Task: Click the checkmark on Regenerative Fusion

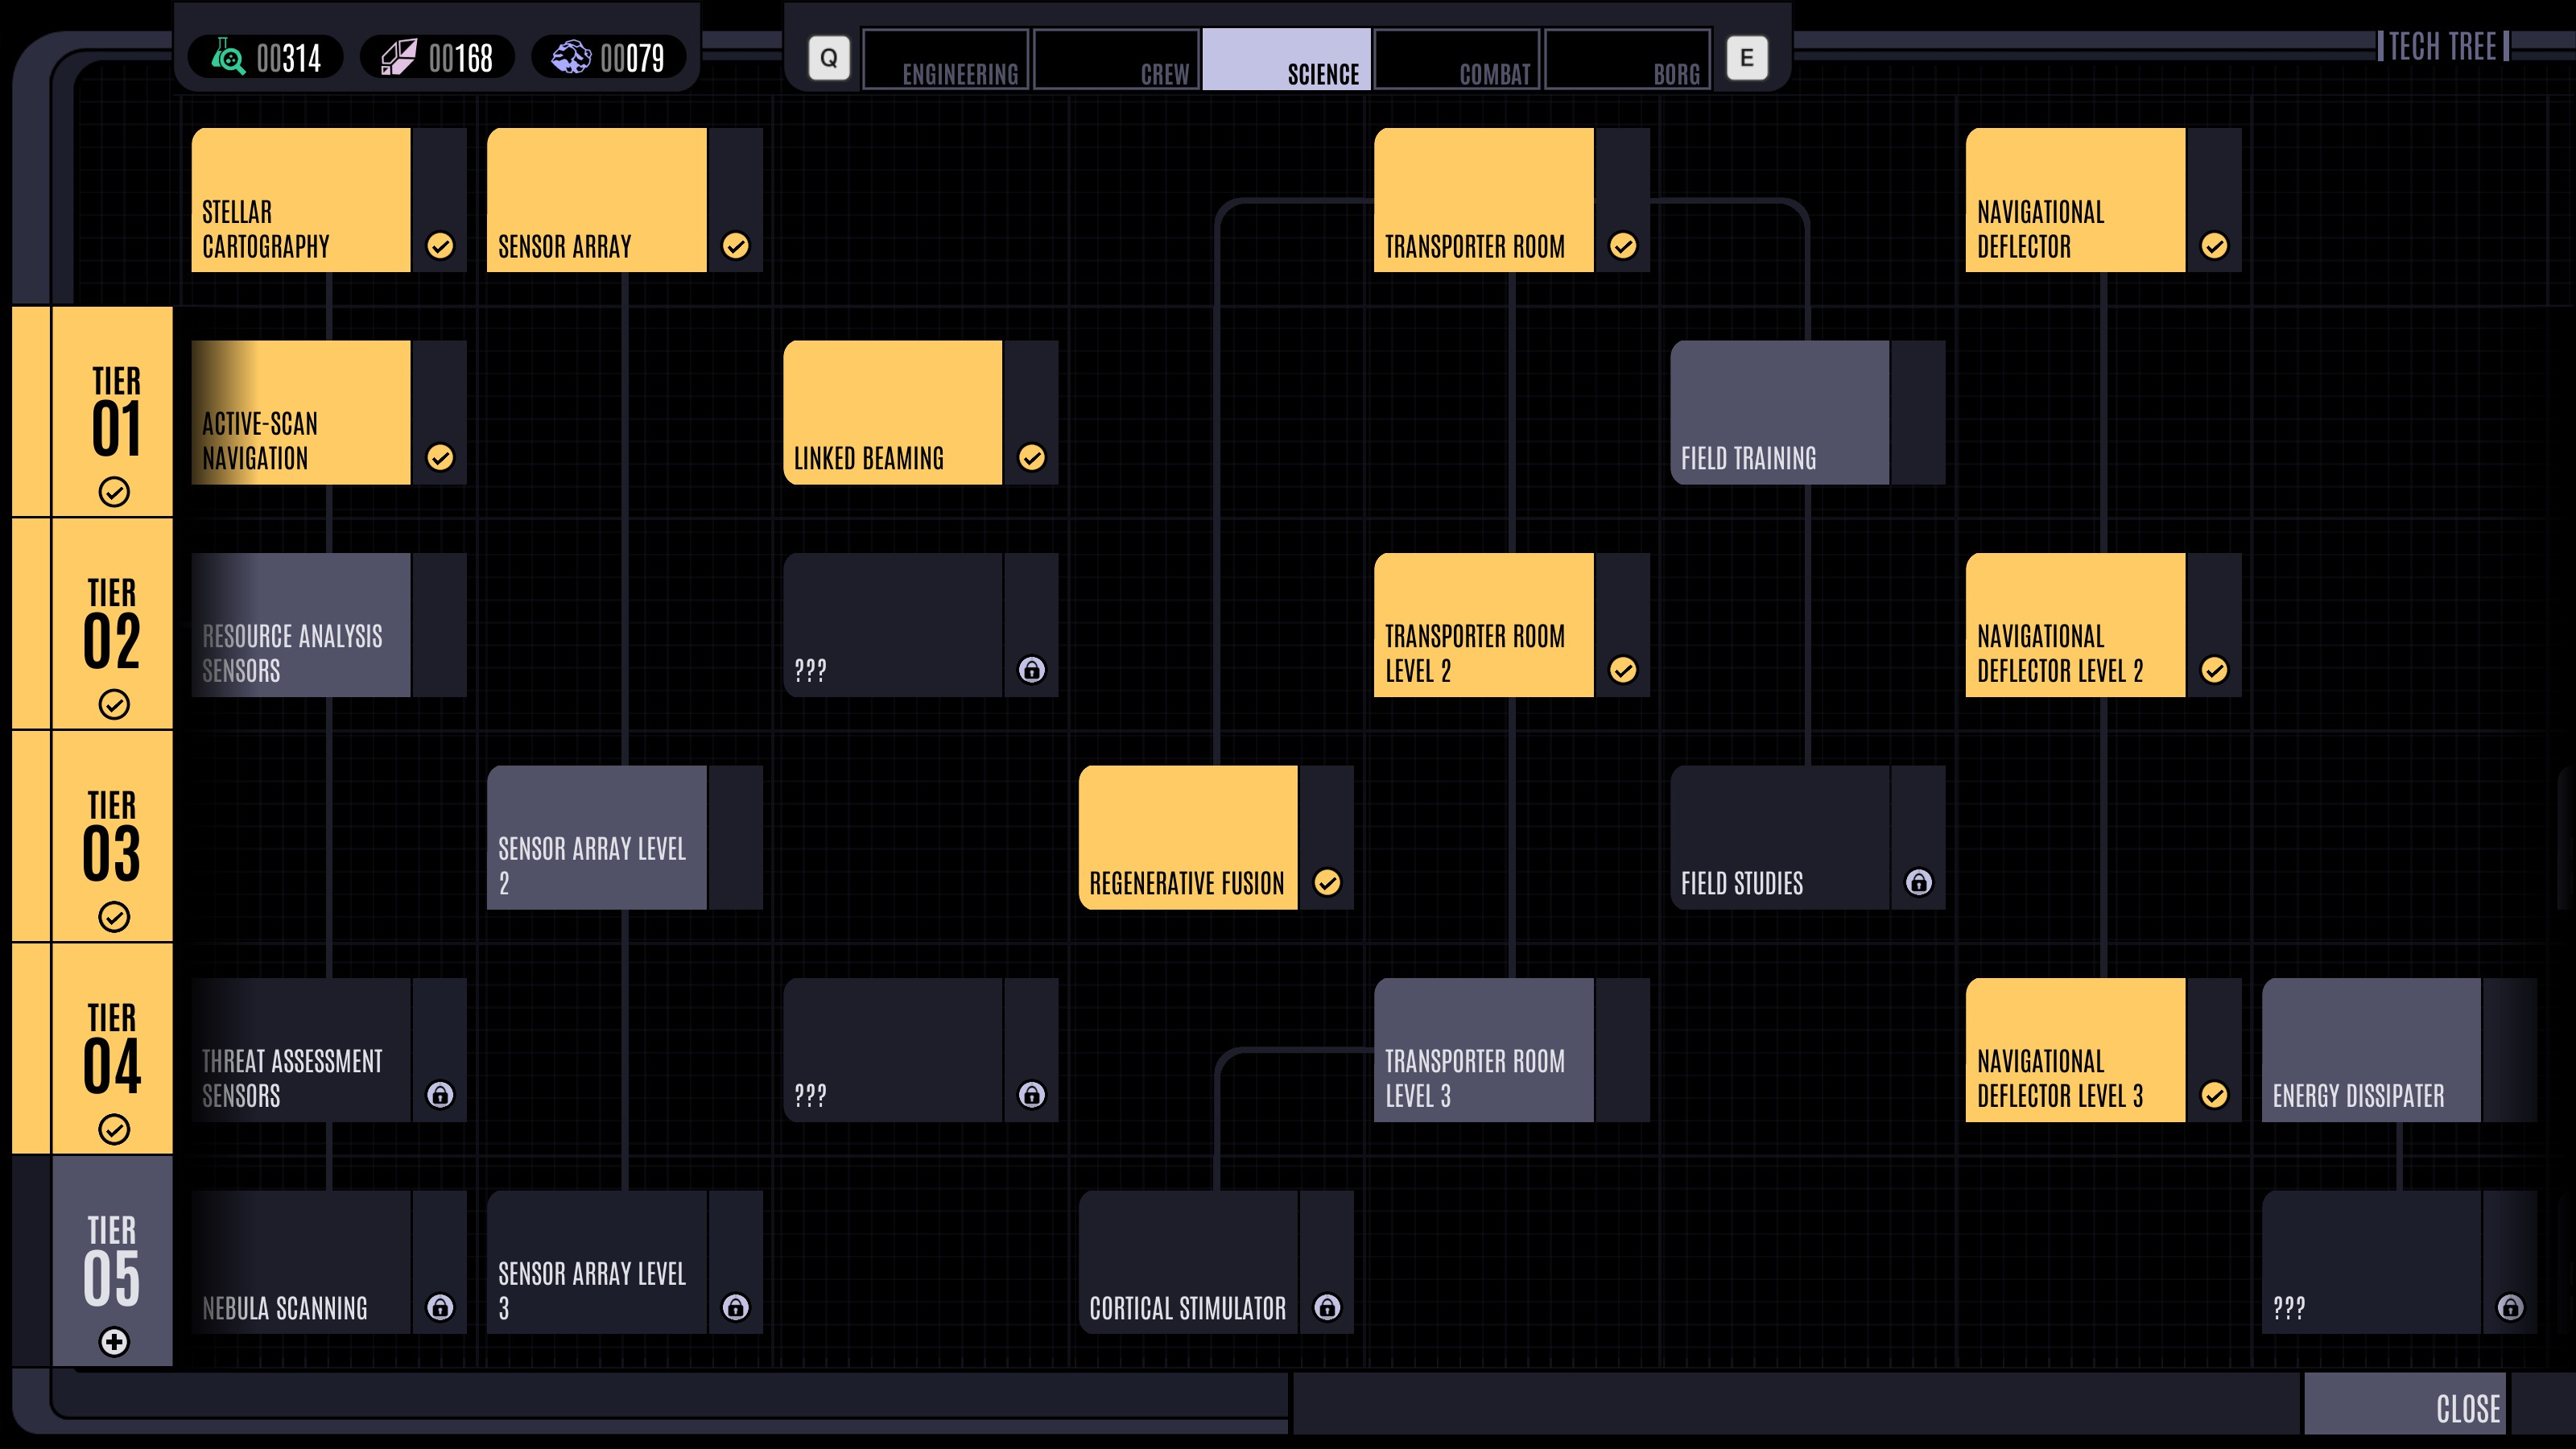Action: pos(1327,882)
